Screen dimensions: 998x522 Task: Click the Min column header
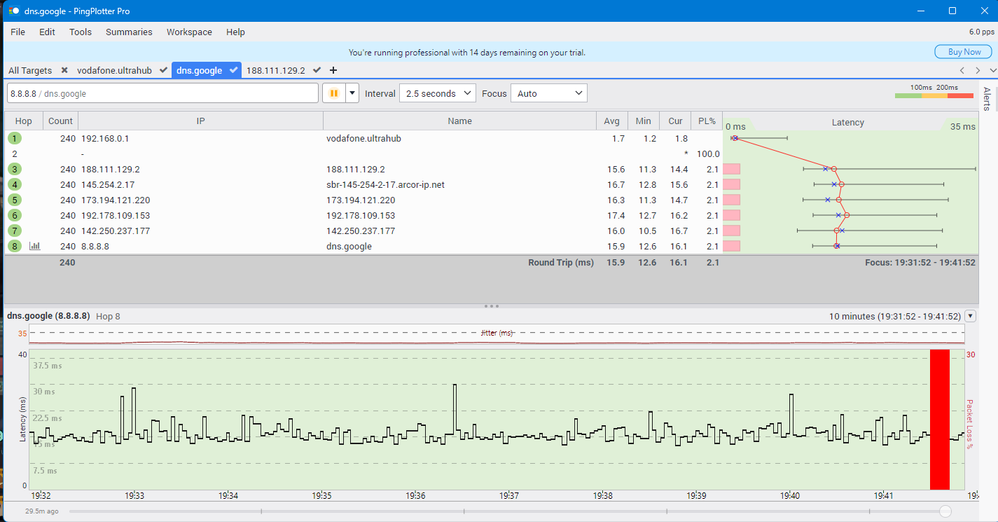pos(643,121)
